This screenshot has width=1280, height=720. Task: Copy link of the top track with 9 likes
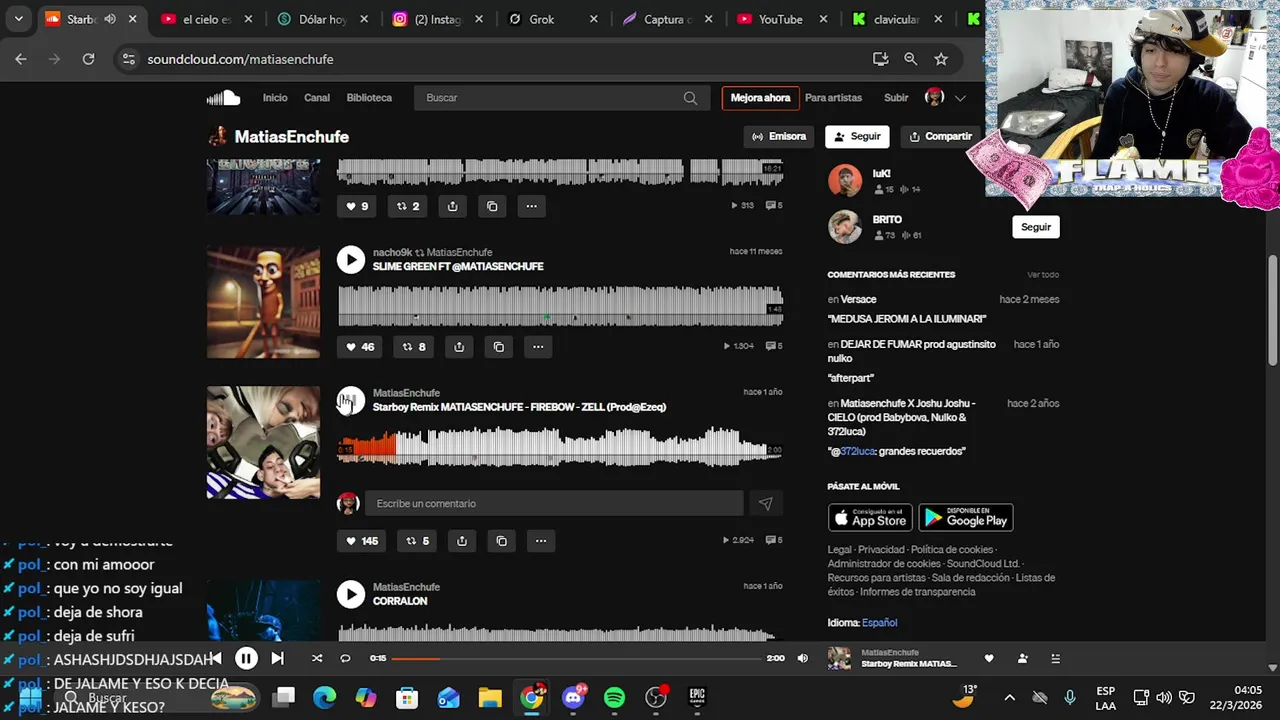[x=492, y=206]
